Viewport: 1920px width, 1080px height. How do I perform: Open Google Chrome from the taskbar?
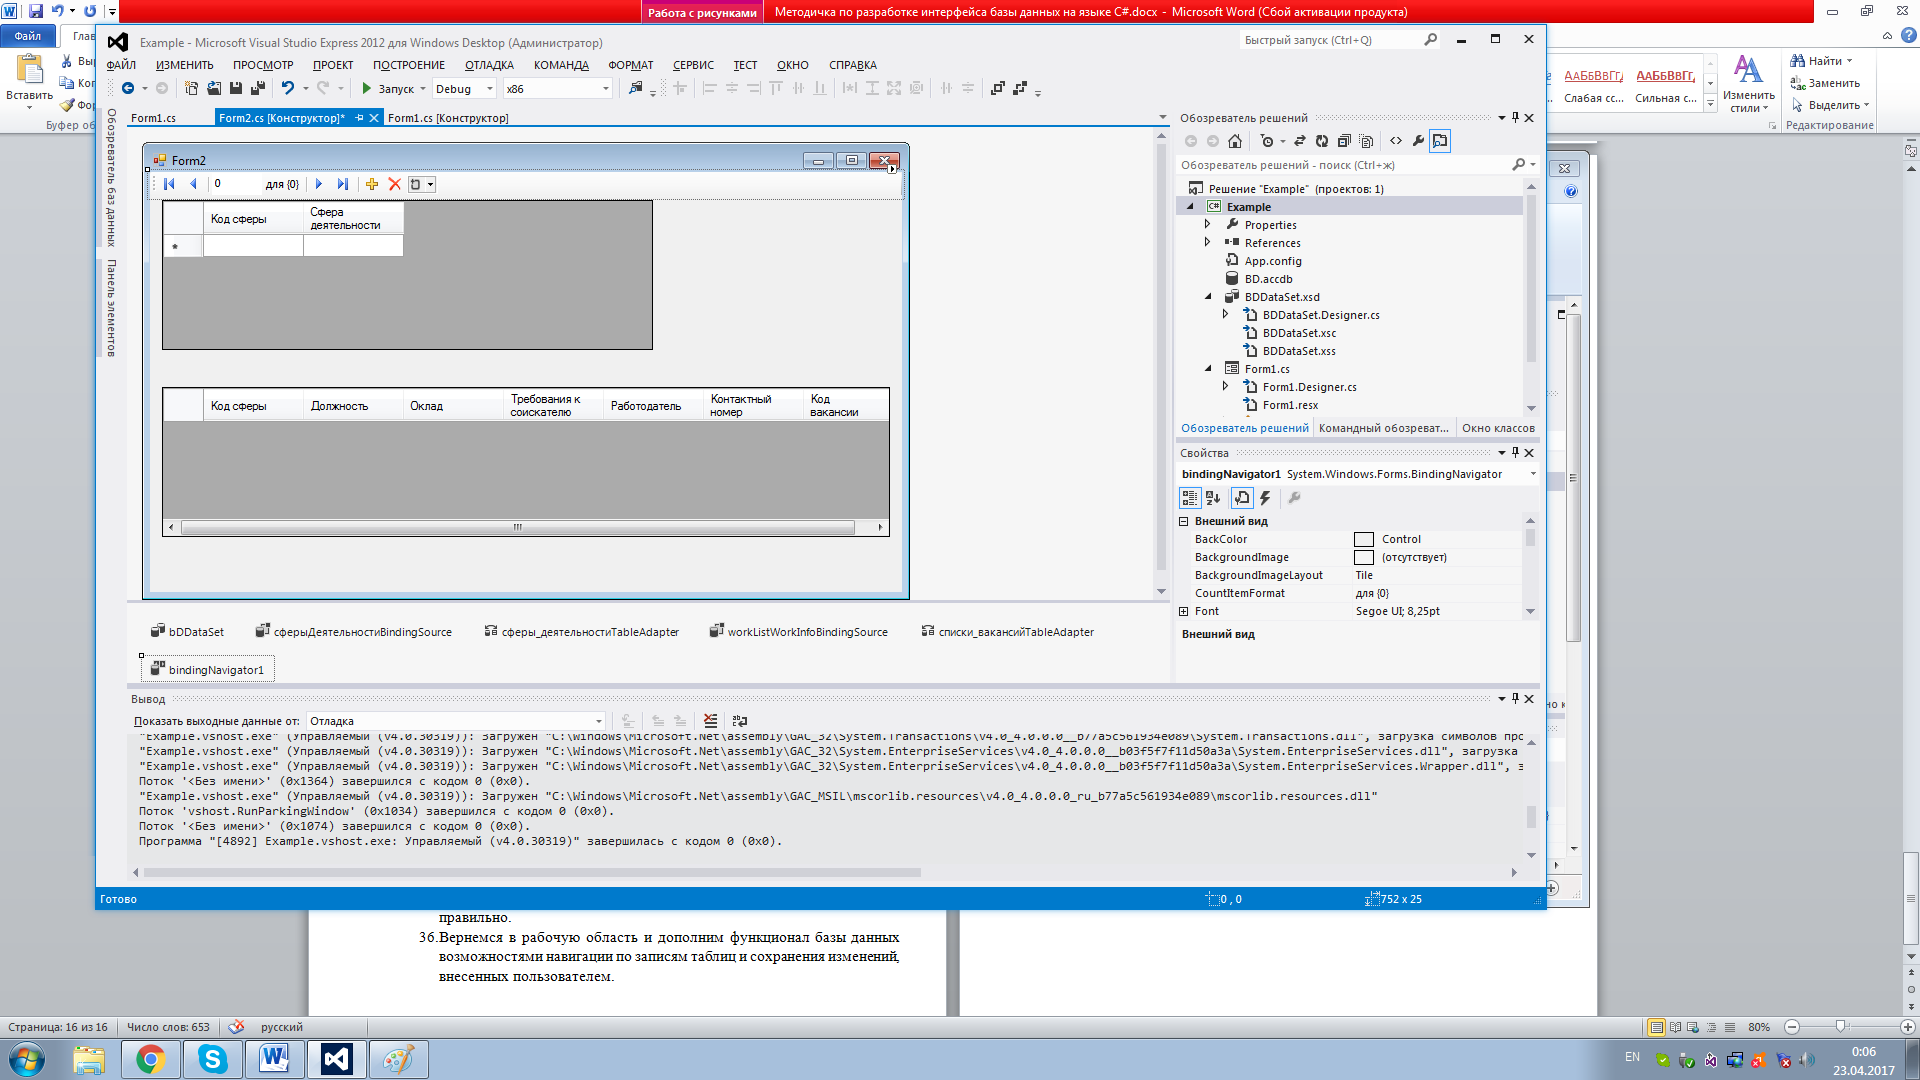(x=151, y=1059)
